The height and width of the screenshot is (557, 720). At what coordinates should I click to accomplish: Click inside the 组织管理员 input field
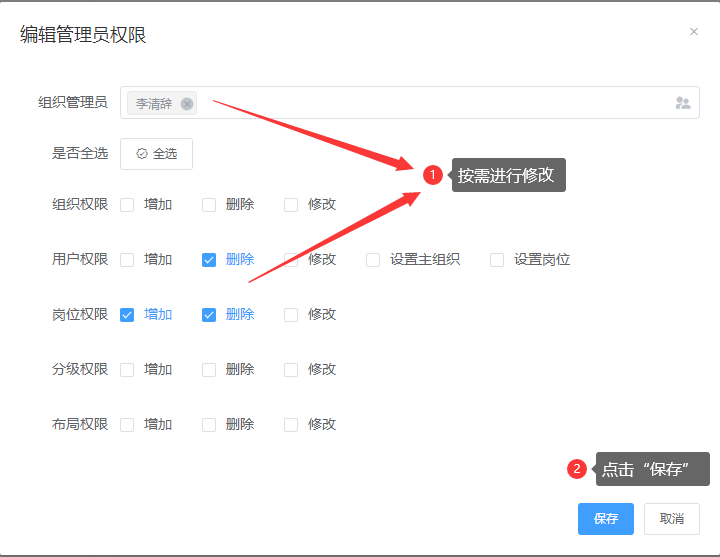(430, 103)
